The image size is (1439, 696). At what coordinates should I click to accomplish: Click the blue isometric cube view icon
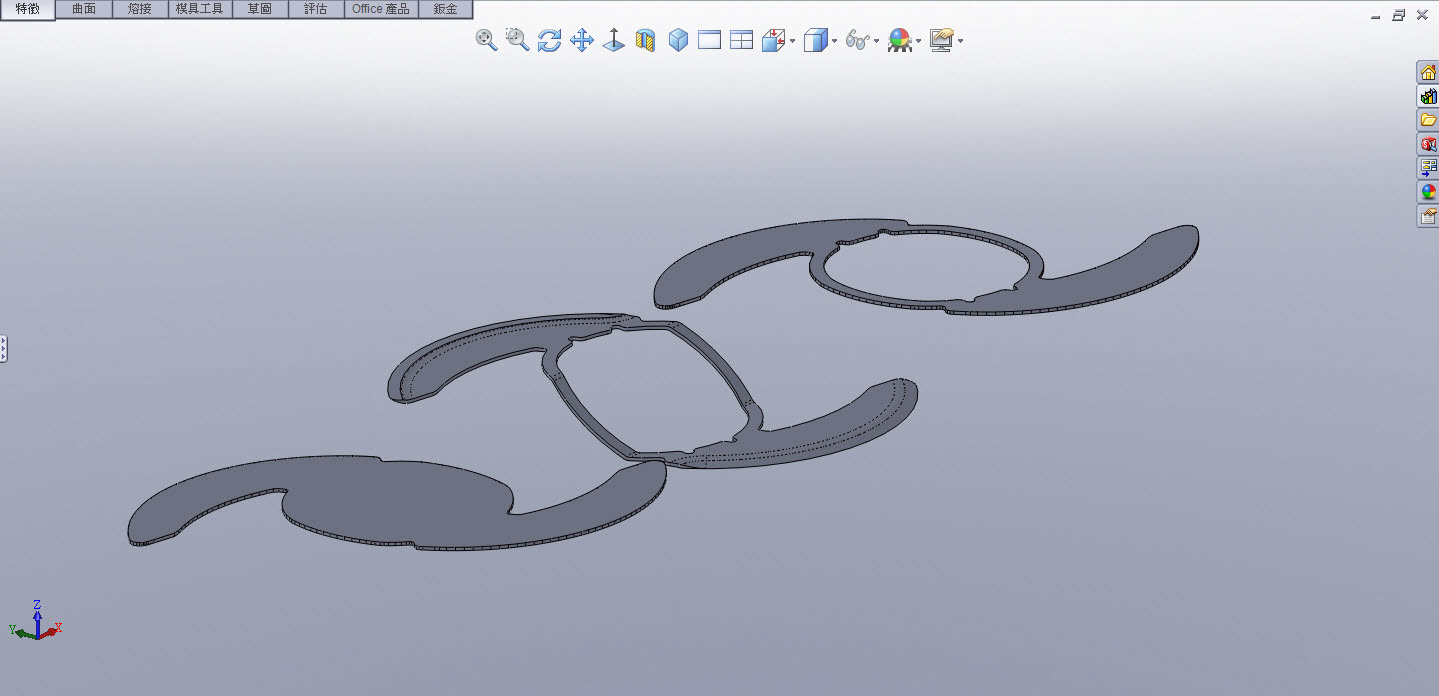click(678, 40)
